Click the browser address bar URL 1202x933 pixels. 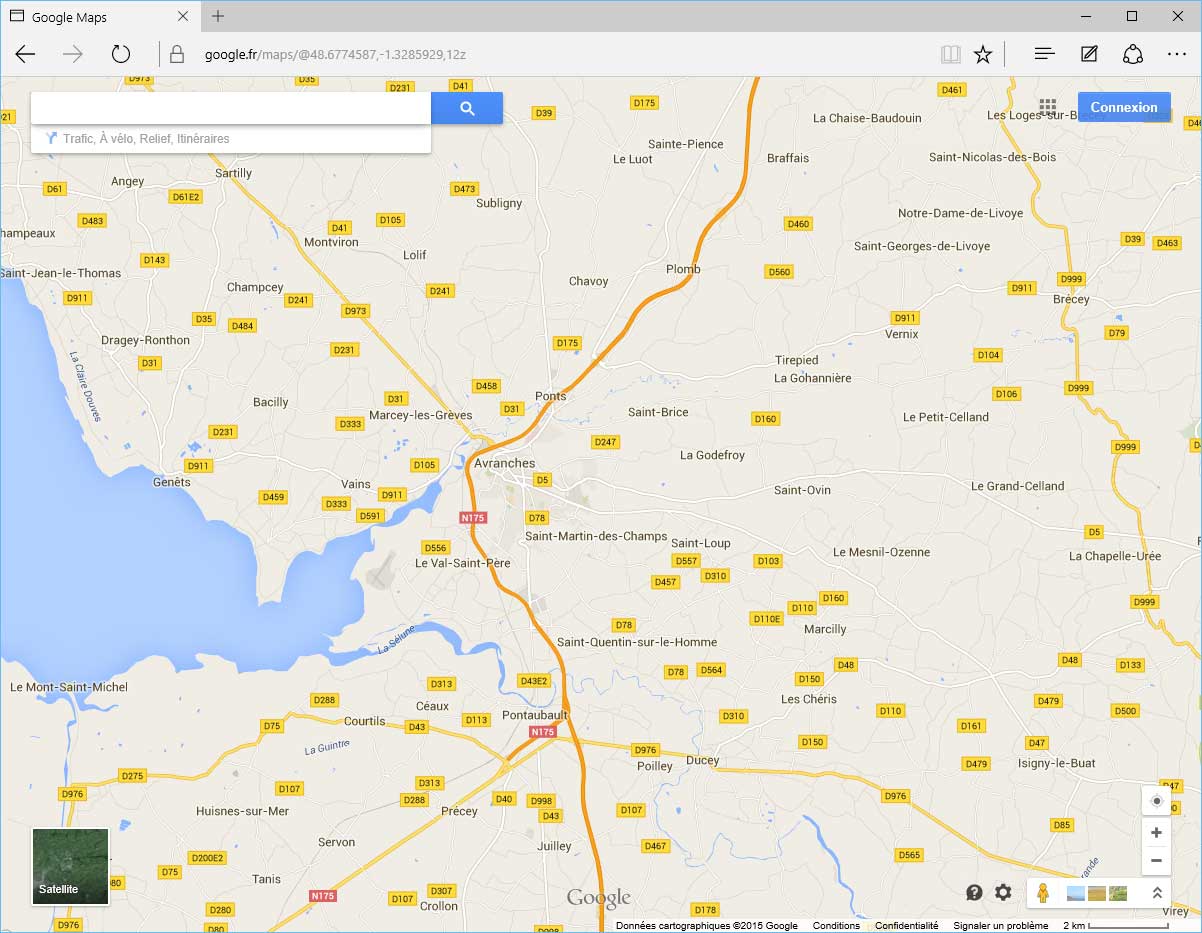pos(335,54)
